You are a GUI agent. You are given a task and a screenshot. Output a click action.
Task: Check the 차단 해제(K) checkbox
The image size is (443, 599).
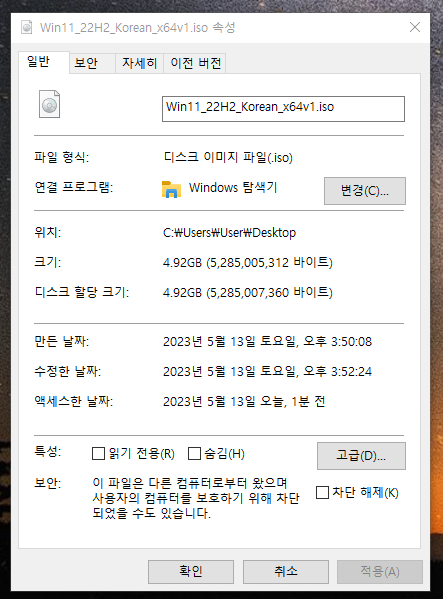click(322, 492)
